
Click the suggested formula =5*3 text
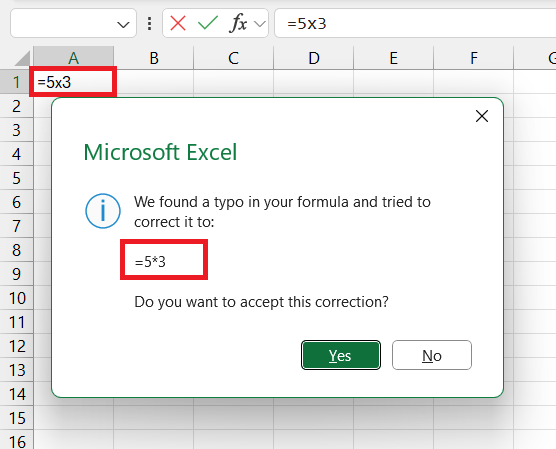click(150, 262)
